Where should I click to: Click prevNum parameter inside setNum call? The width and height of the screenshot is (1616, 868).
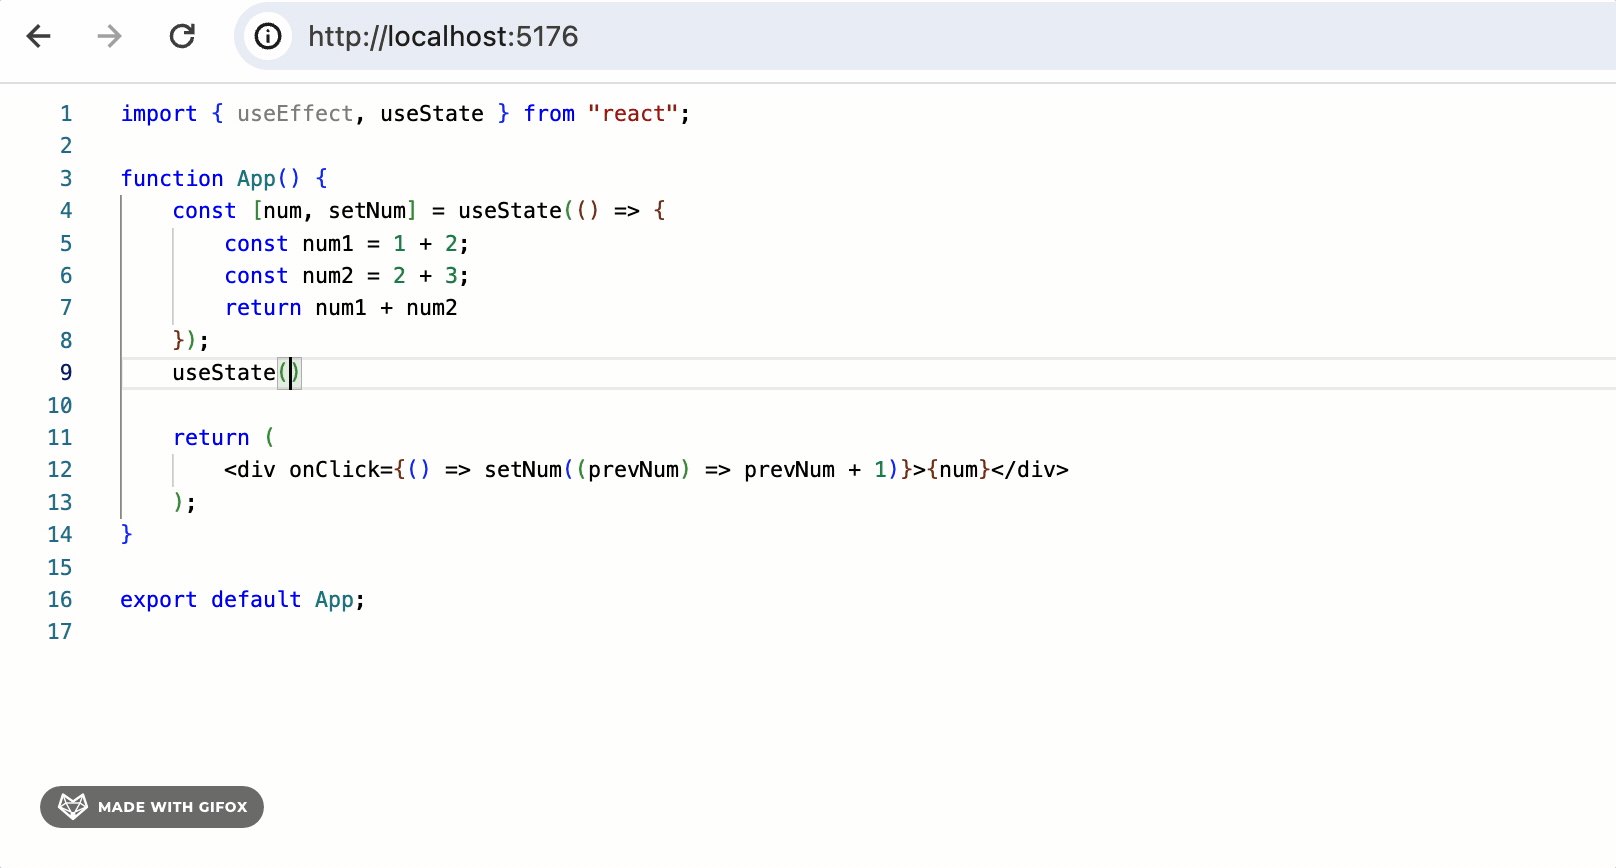633,470
